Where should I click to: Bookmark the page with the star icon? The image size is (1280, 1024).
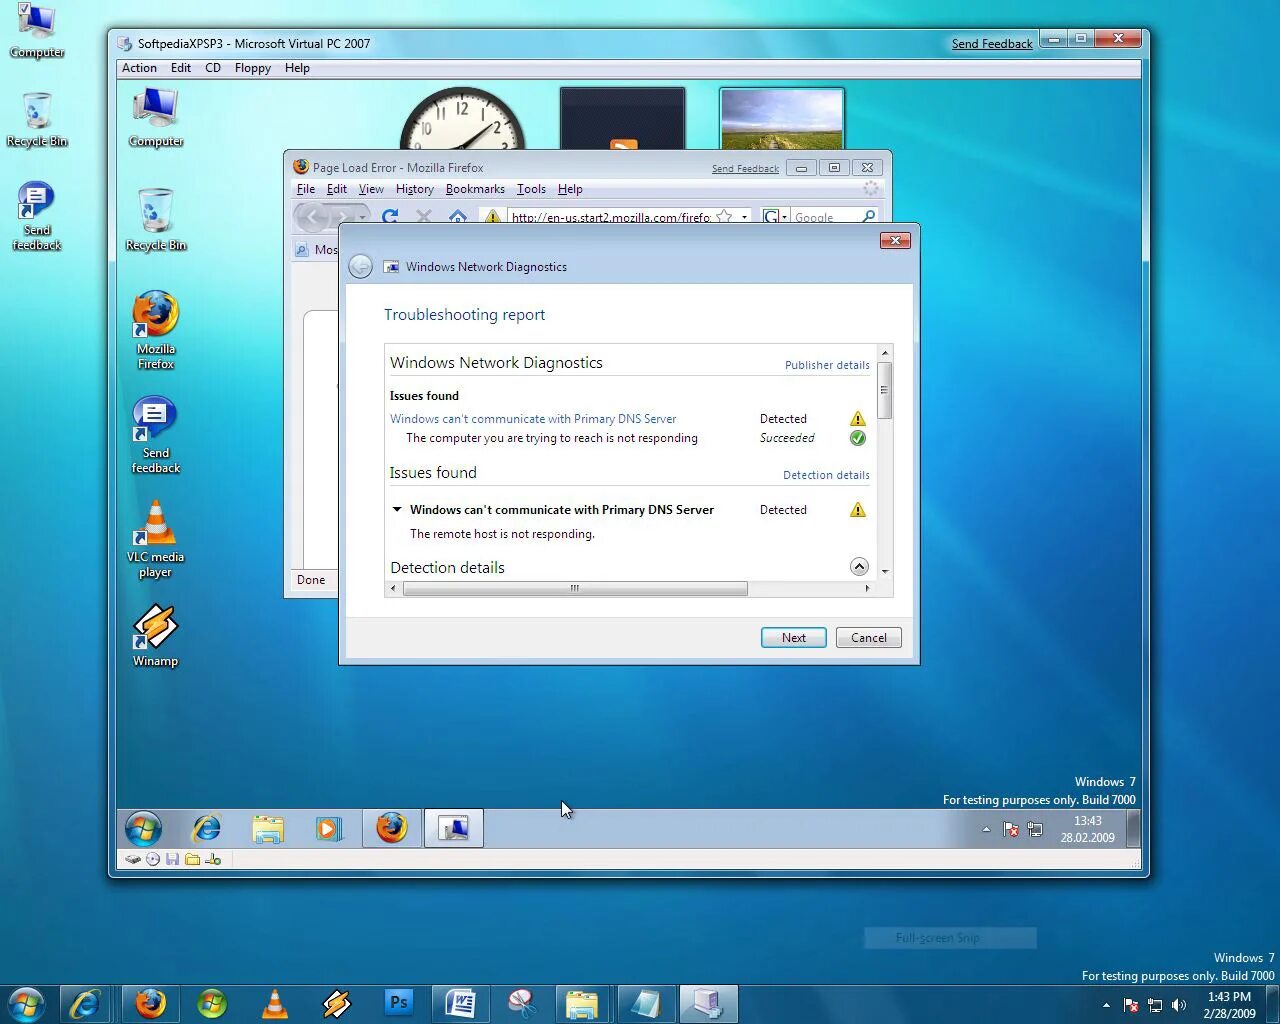pos(724,216)
